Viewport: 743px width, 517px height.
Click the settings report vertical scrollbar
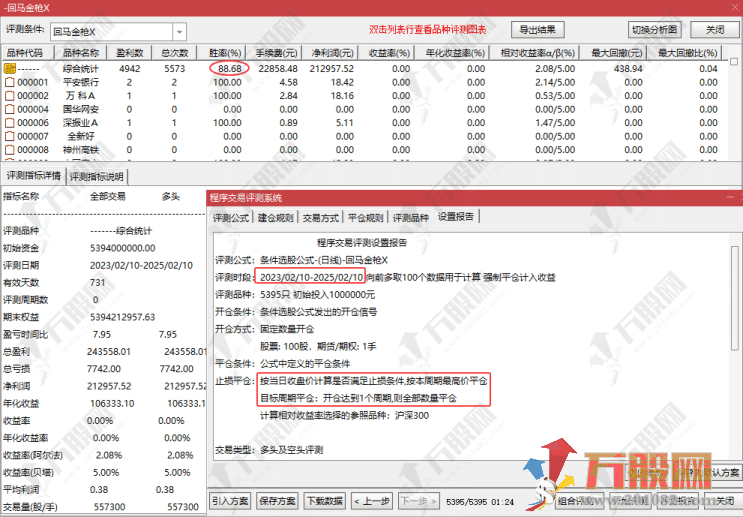click(734, 298)
